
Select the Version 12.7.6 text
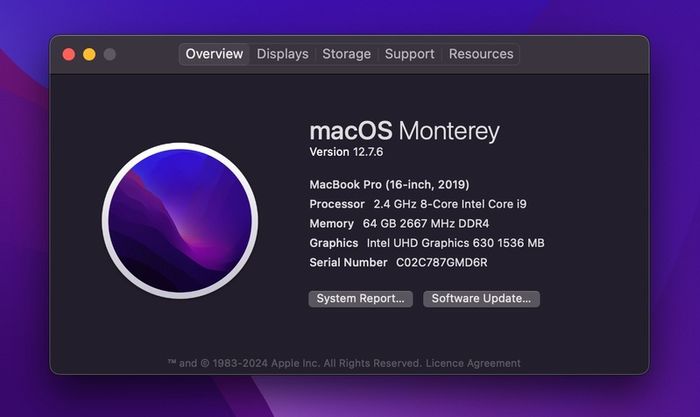click(x=346, y=152)
